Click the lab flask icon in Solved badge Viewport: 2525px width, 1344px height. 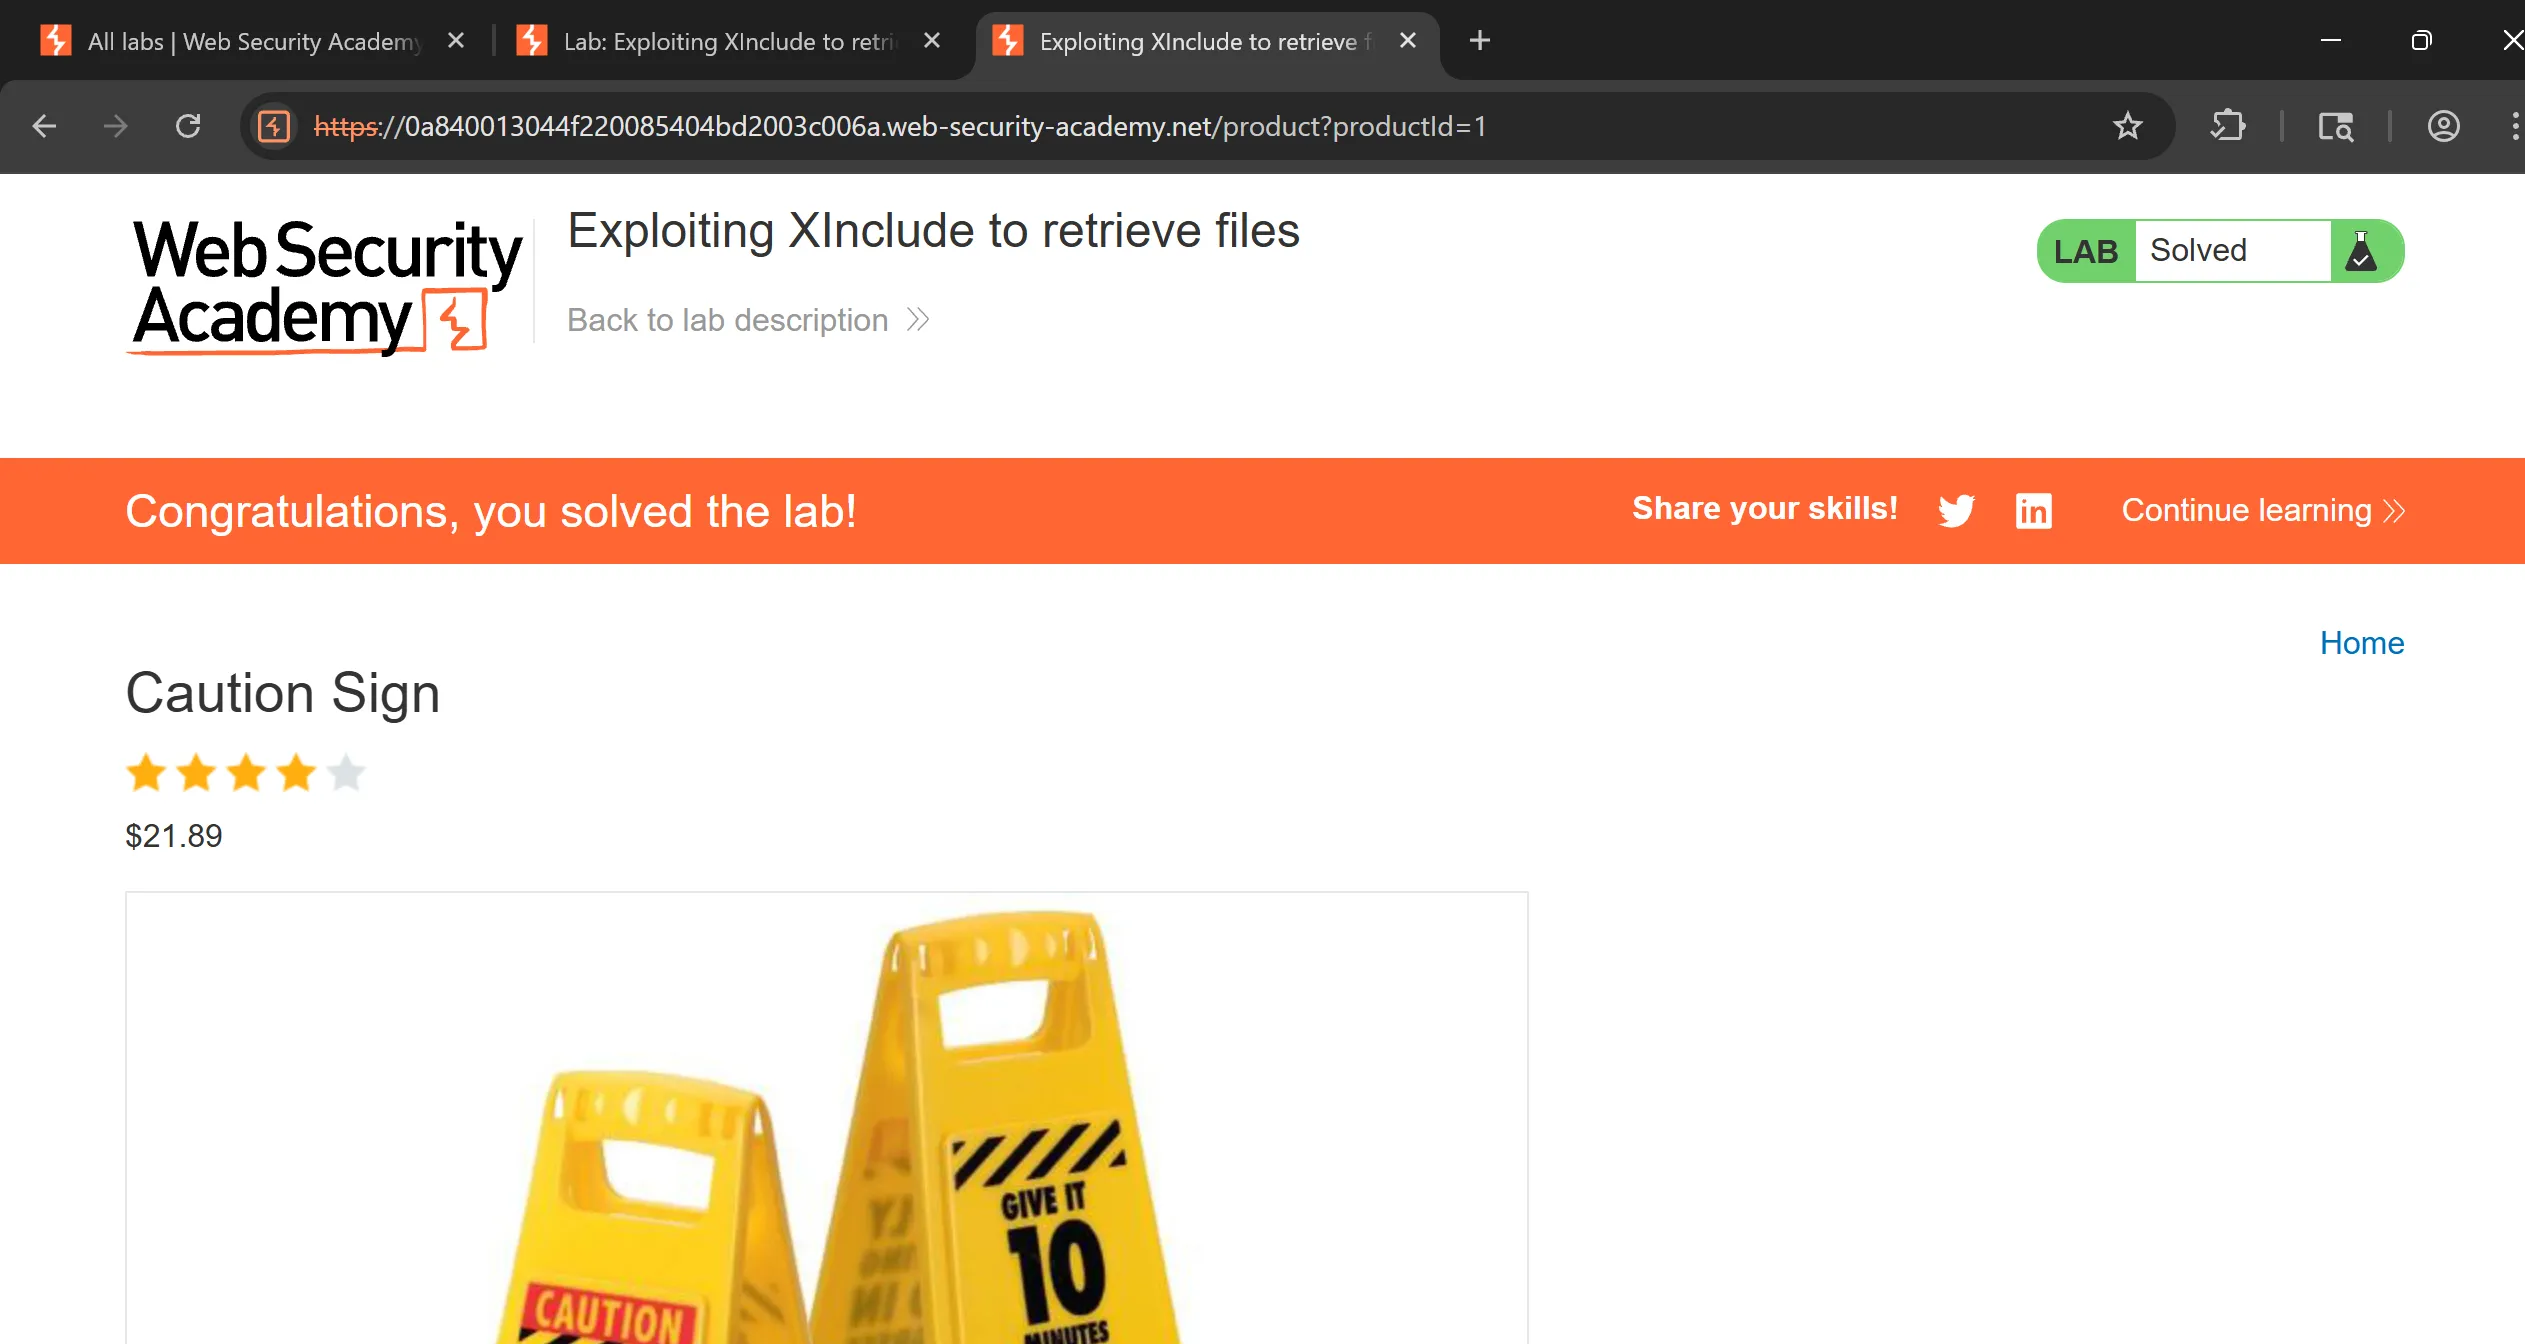click(2361, 251)
